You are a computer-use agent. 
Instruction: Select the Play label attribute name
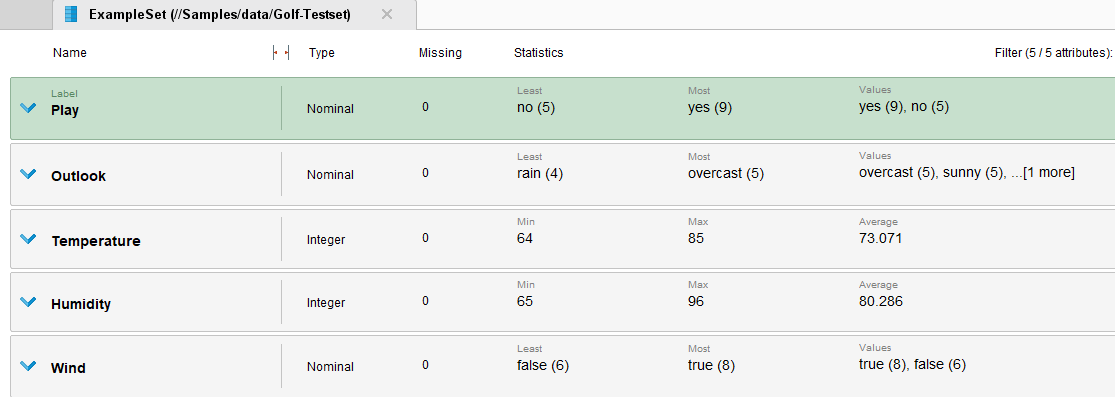click(65, 110)
